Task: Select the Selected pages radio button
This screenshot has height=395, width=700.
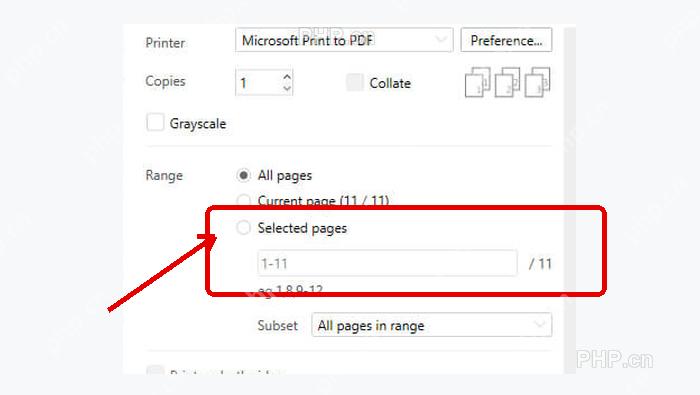Action: pyautogui.click(x=243, y=228)
